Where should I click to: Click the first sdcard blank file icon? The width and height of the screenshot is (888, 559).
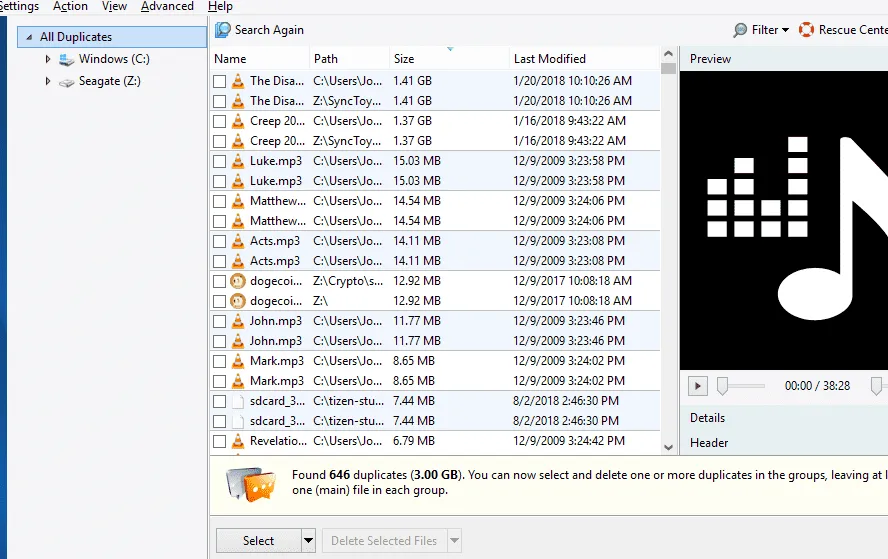pyautogui.click(x=238, y=401)
